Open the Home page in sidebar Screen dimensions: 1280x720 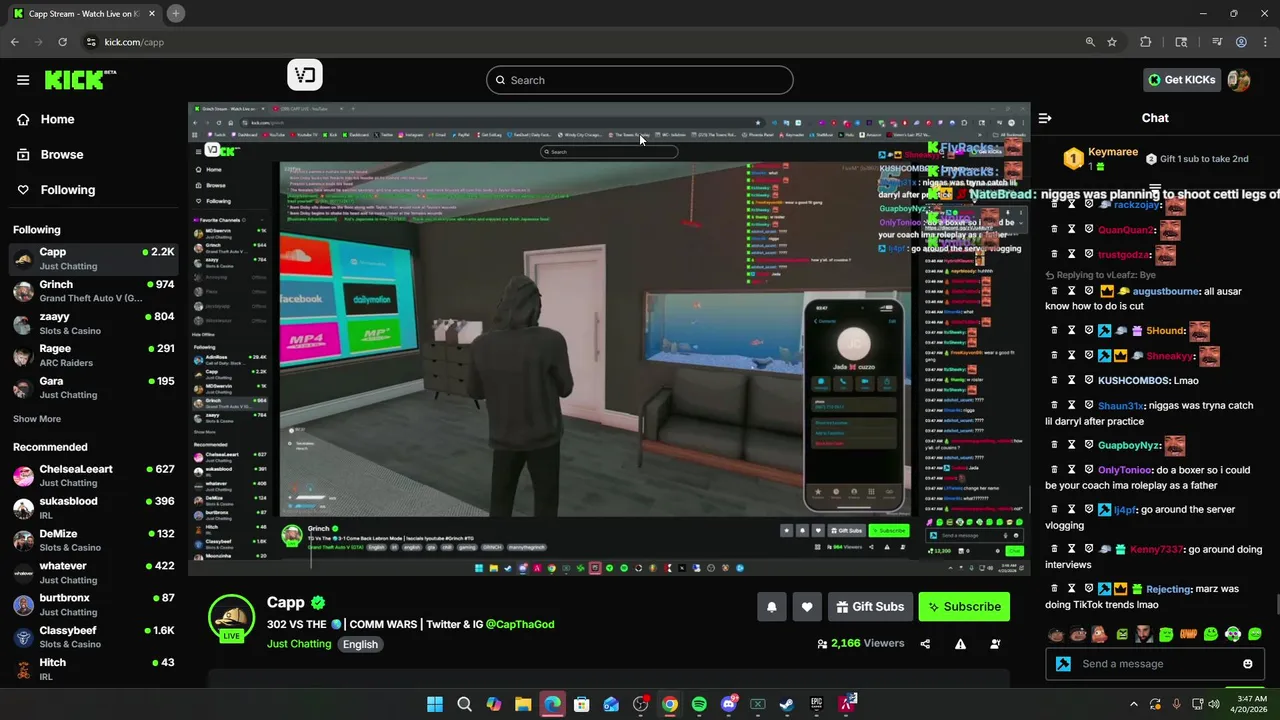(x=57, y=119)
